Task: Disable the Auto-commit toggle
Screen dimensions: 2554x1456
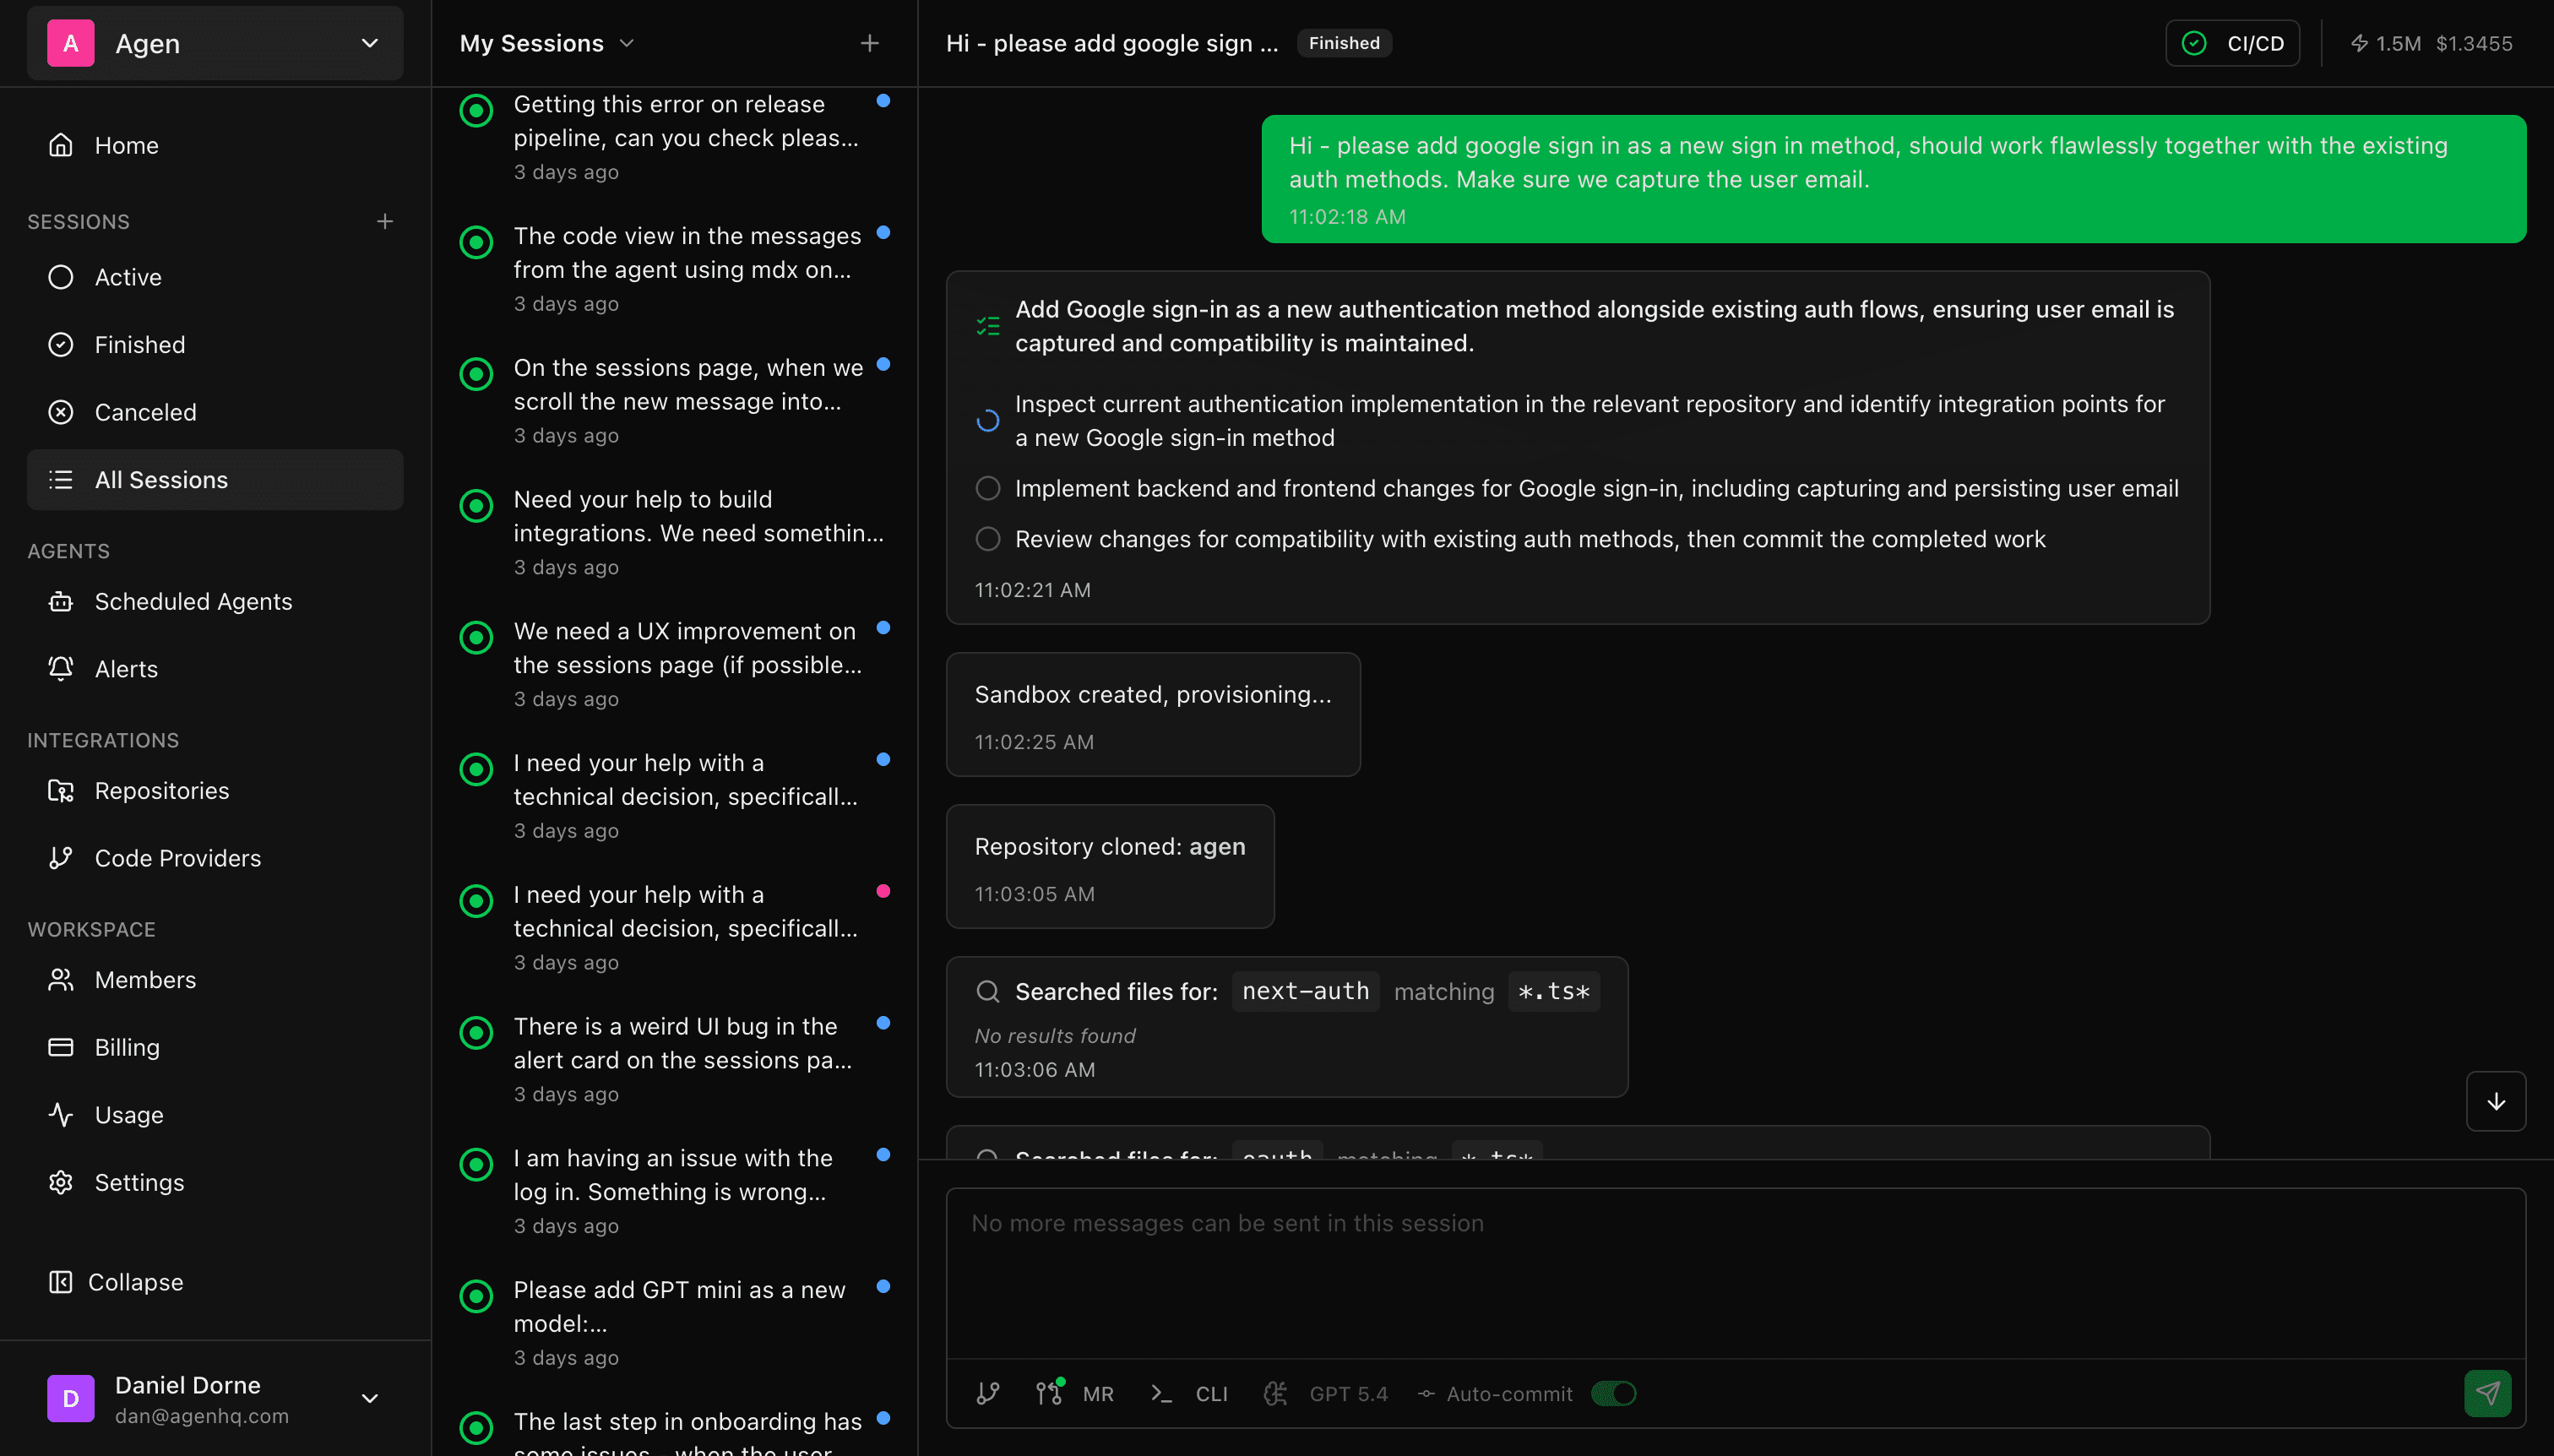Action: click(1614, 1393)
